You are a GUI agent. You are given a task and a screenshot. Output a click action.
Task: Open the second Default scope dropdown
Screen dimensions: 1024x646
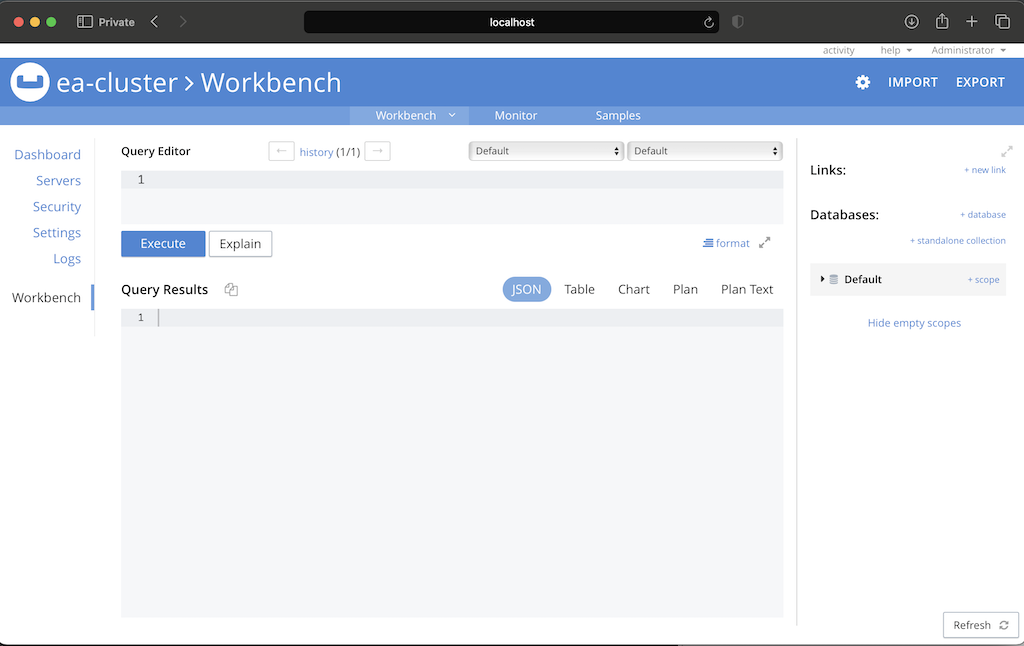[x=704, y=151]
